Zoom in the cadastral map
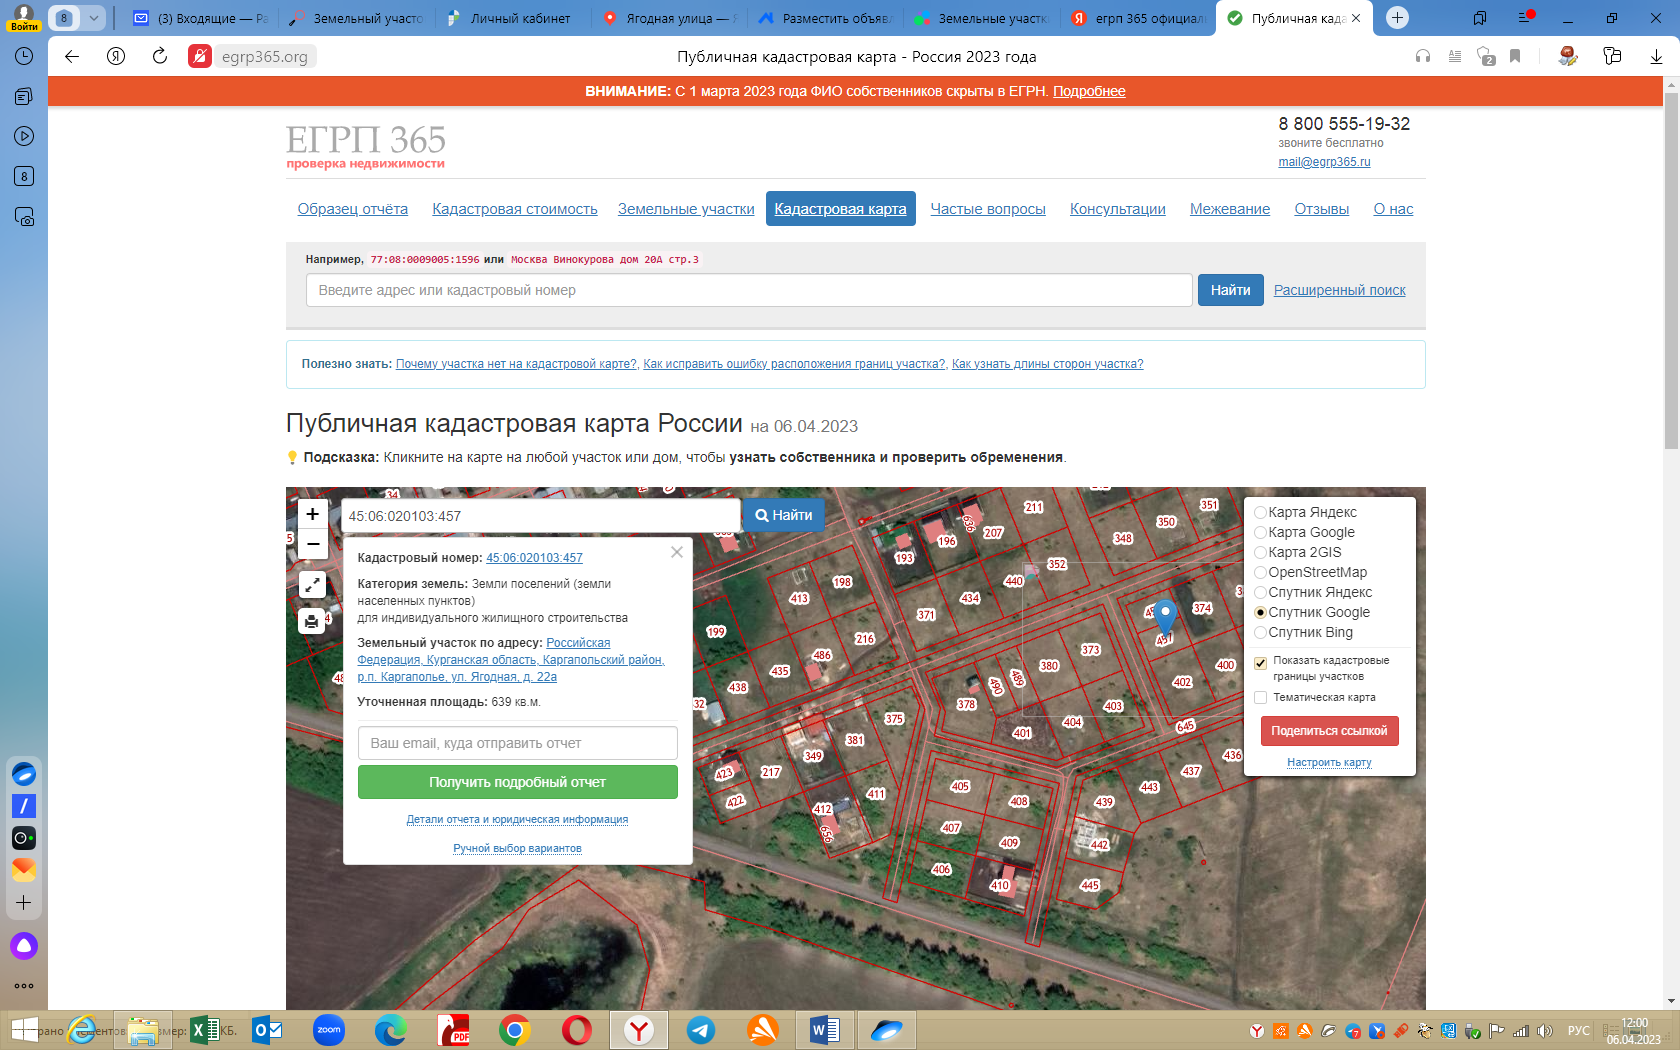The width and height of the screenshot is (1680, 1050). (312, 514)
